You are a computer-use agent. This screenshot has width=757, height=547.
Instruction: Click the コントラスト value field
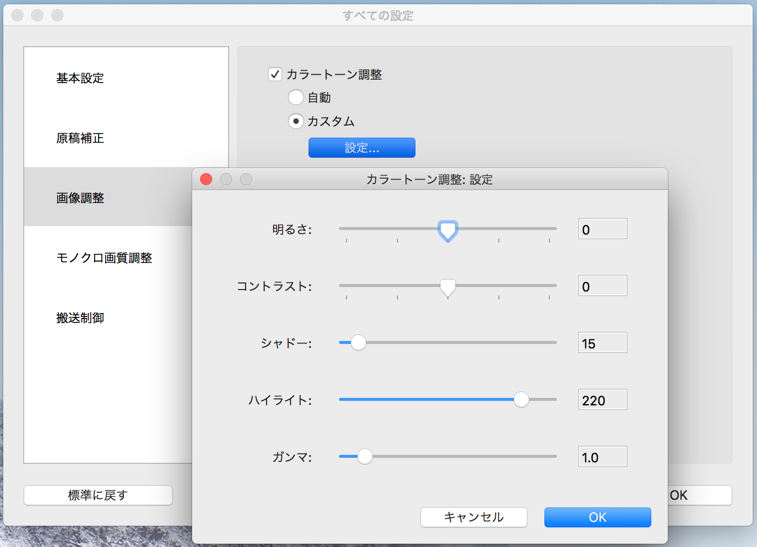[603, 286]
